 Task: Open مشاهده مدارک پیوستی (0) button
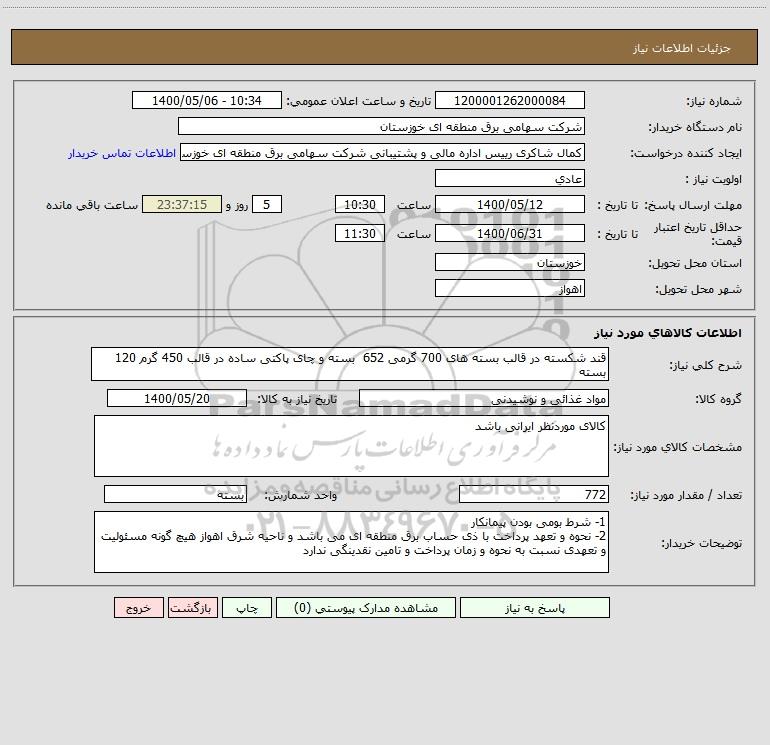[x=366, y=607]
